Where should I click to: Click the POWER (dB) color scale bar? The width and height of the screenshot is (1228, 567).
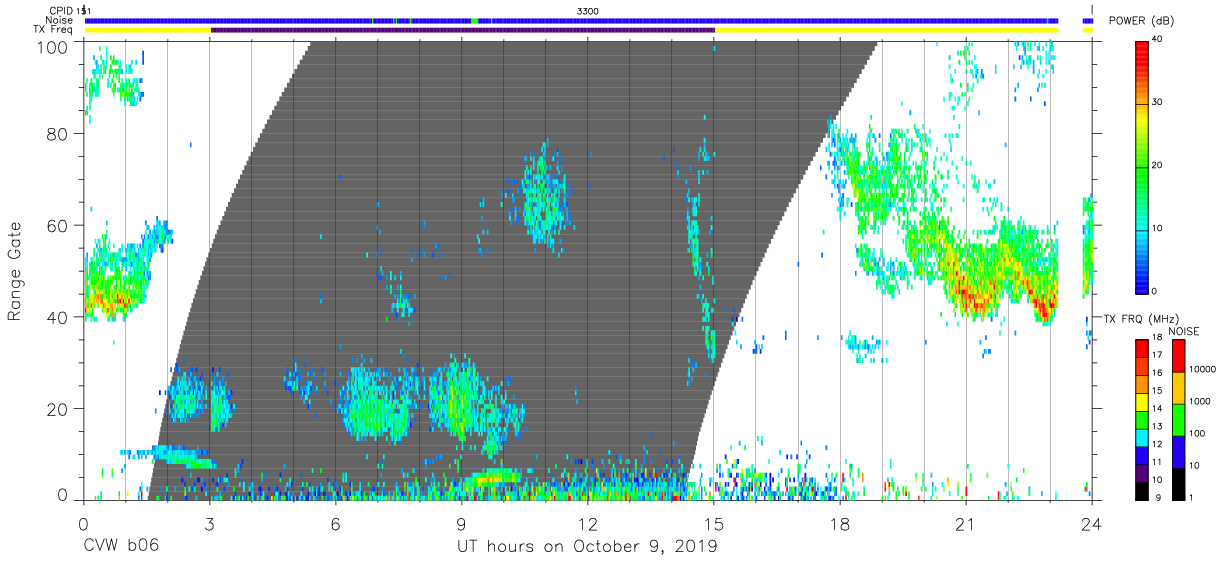[1141, 166]
